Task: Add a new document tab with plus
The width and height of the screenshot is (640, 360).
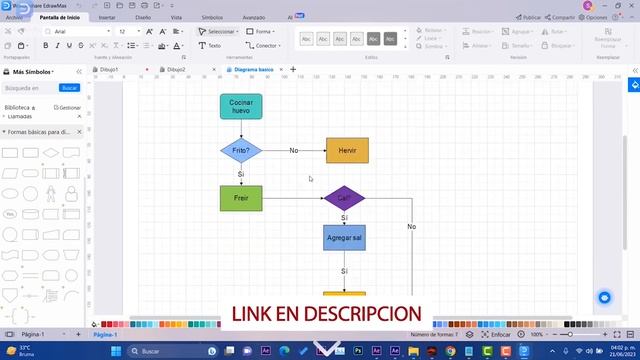Action: click(293, 69)
